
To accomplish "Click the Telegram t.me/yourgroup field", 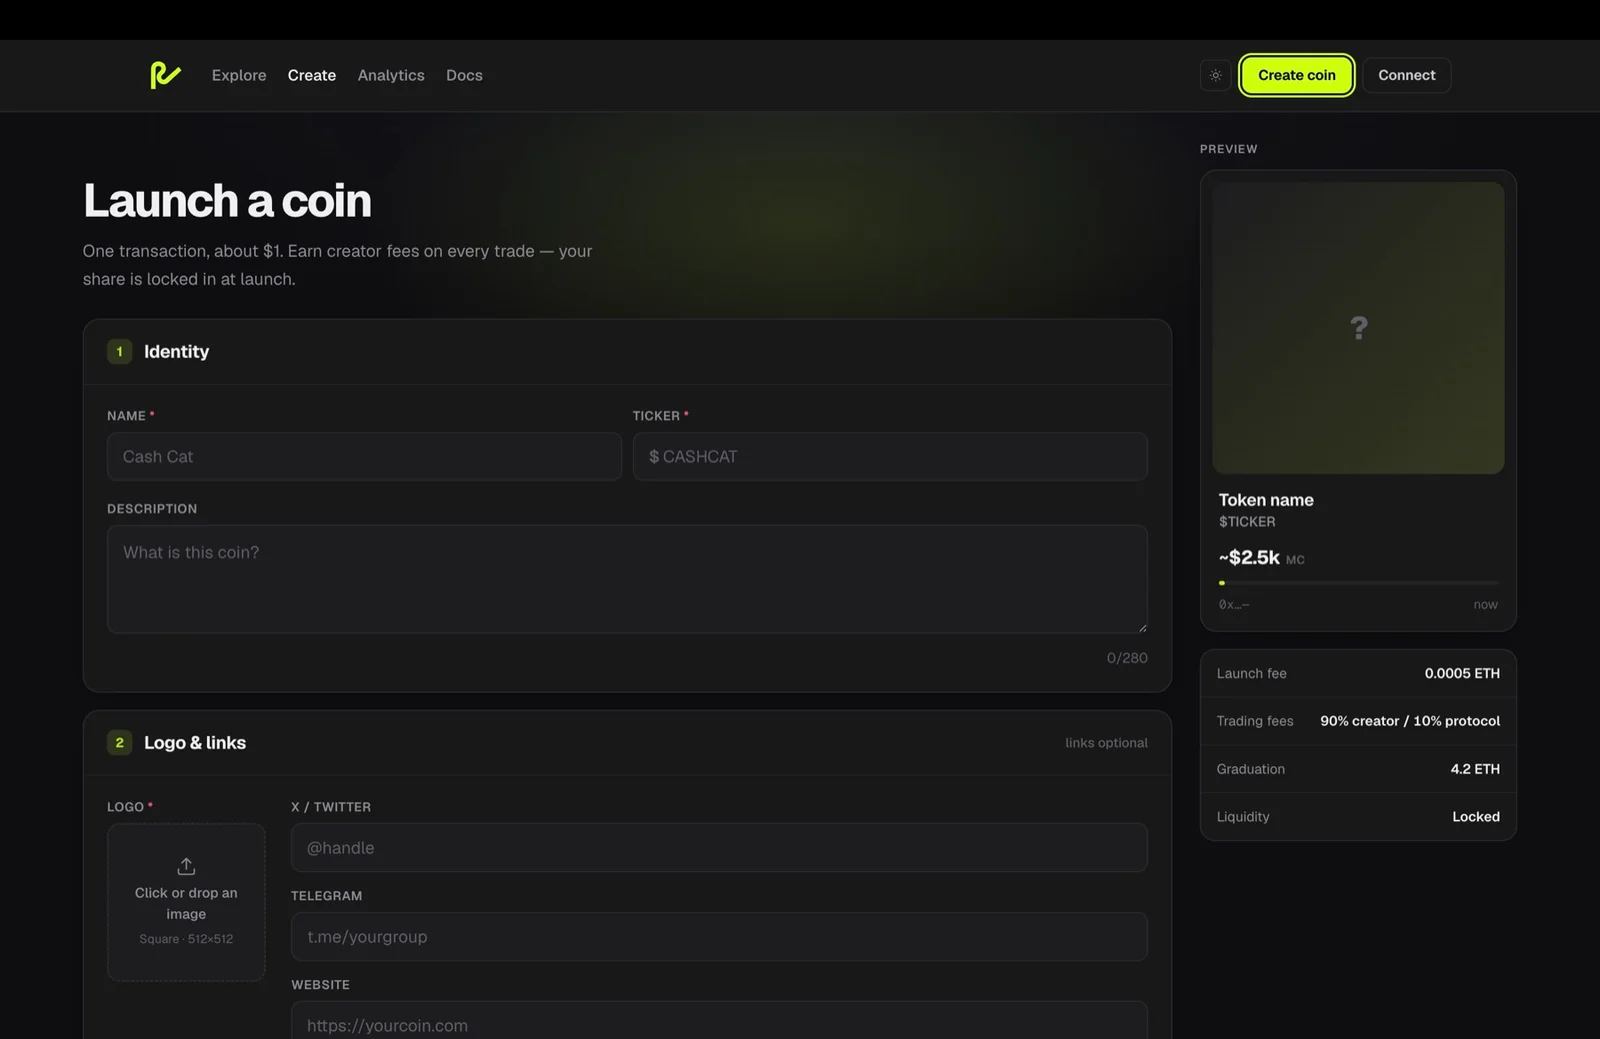I will coord(719,936).
